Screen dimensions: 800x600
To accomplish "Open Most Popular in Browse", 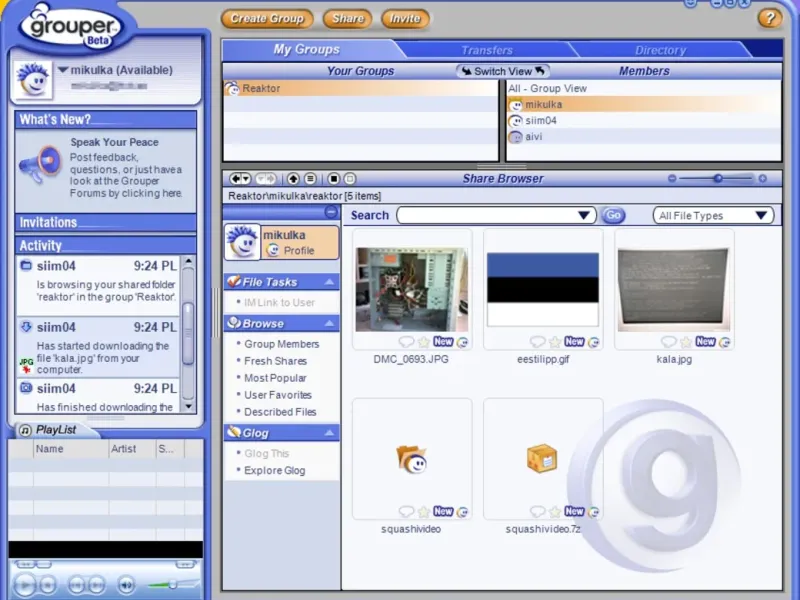I will 275,378.
